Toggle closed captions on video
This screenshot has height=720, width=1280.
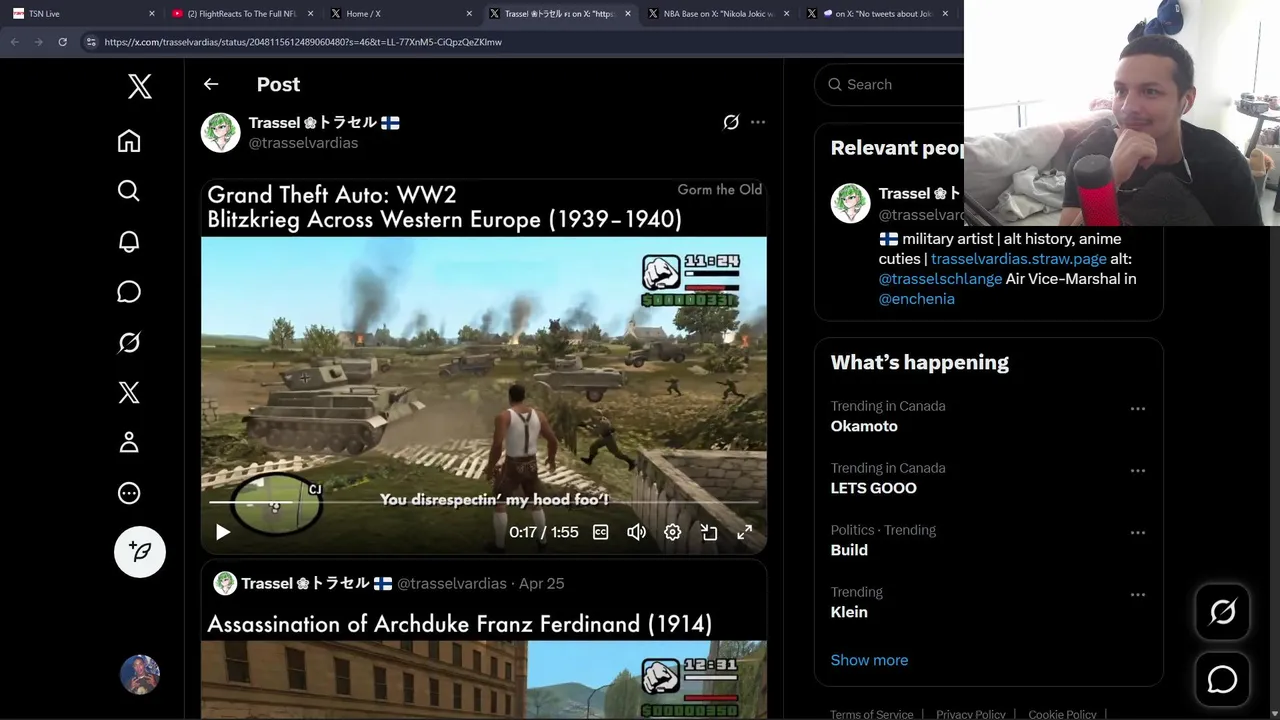[601, 533]
